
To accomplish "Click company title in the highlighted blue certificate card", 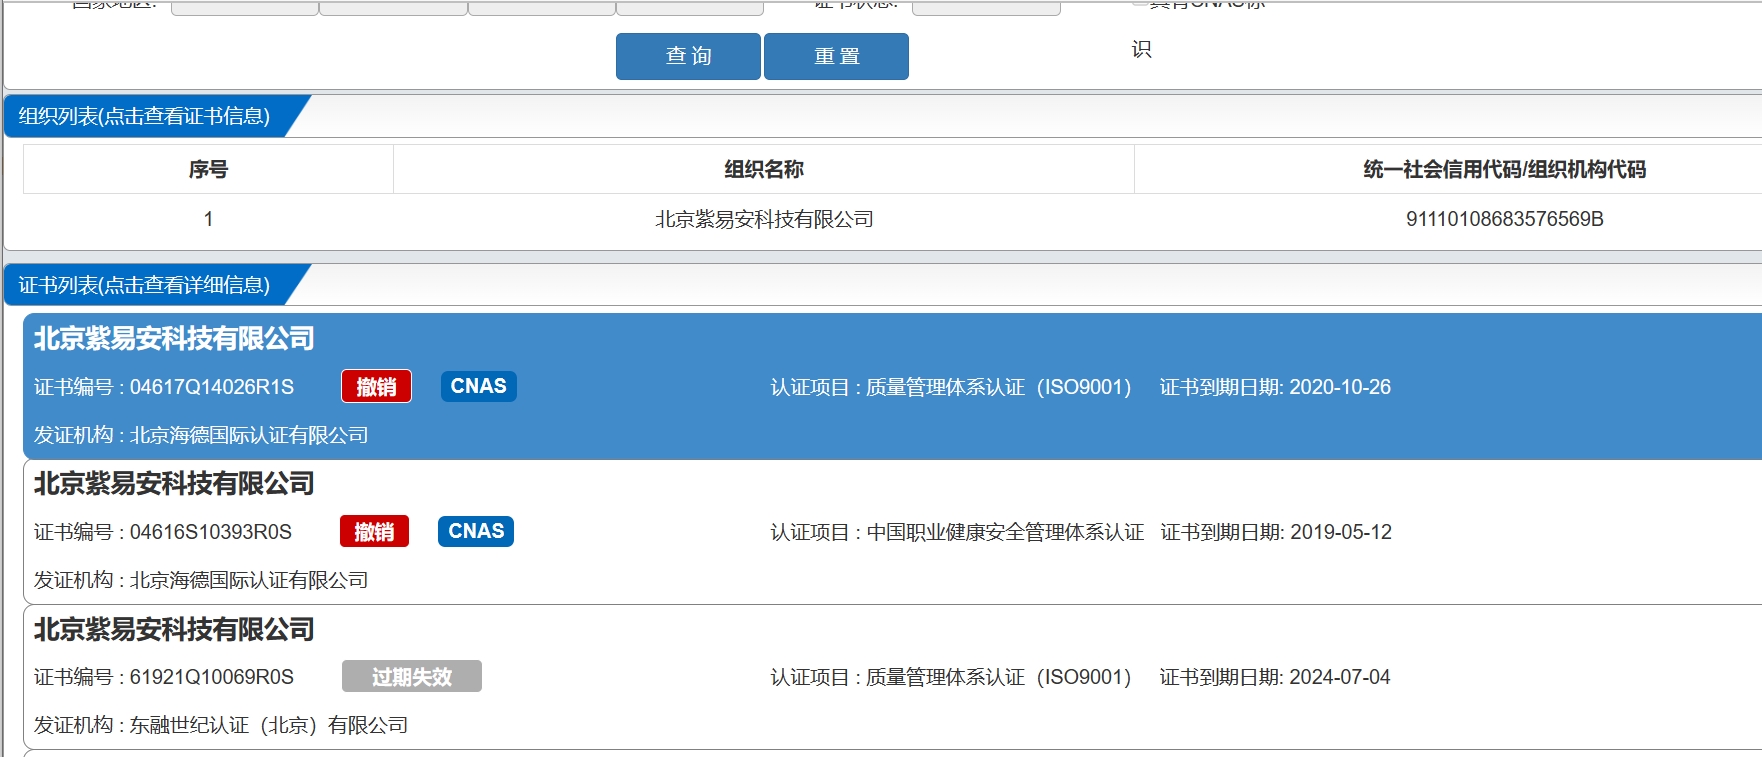I will click(x=174, y=339).
